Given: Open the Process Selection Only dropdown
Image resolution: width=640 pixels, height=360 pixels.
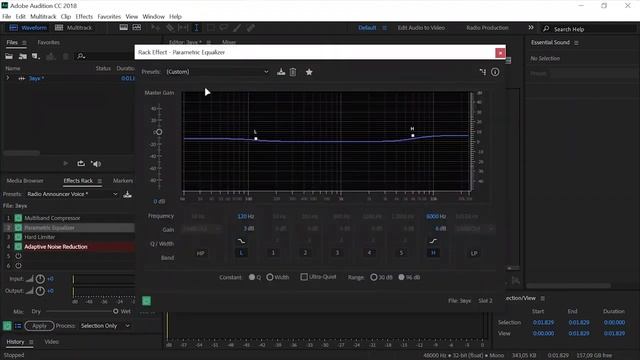Looking at the screenshot, I should point(105,326).
